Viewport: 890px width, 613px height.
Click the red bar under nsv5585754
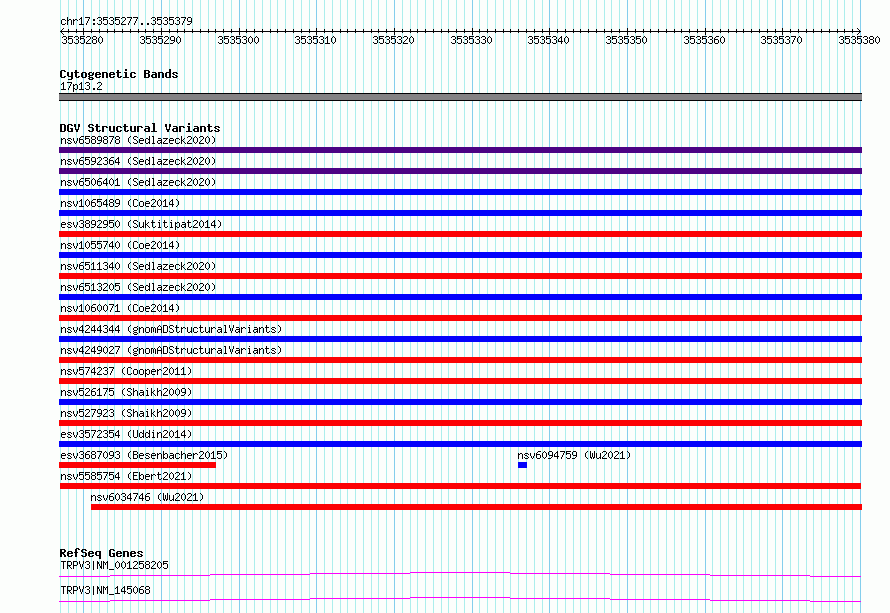coord(460,486)
